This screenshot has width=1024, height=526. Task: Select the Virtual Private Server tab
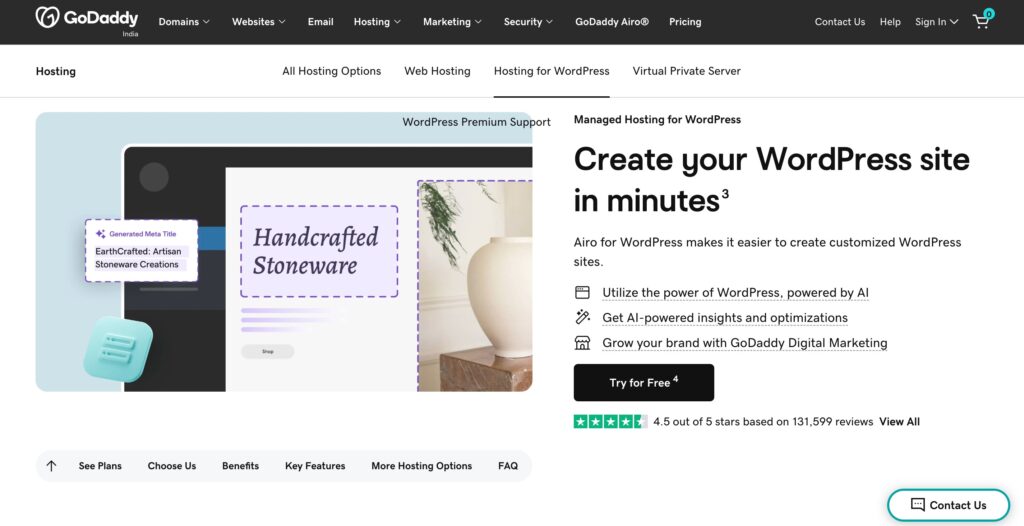tap(686, 71)
